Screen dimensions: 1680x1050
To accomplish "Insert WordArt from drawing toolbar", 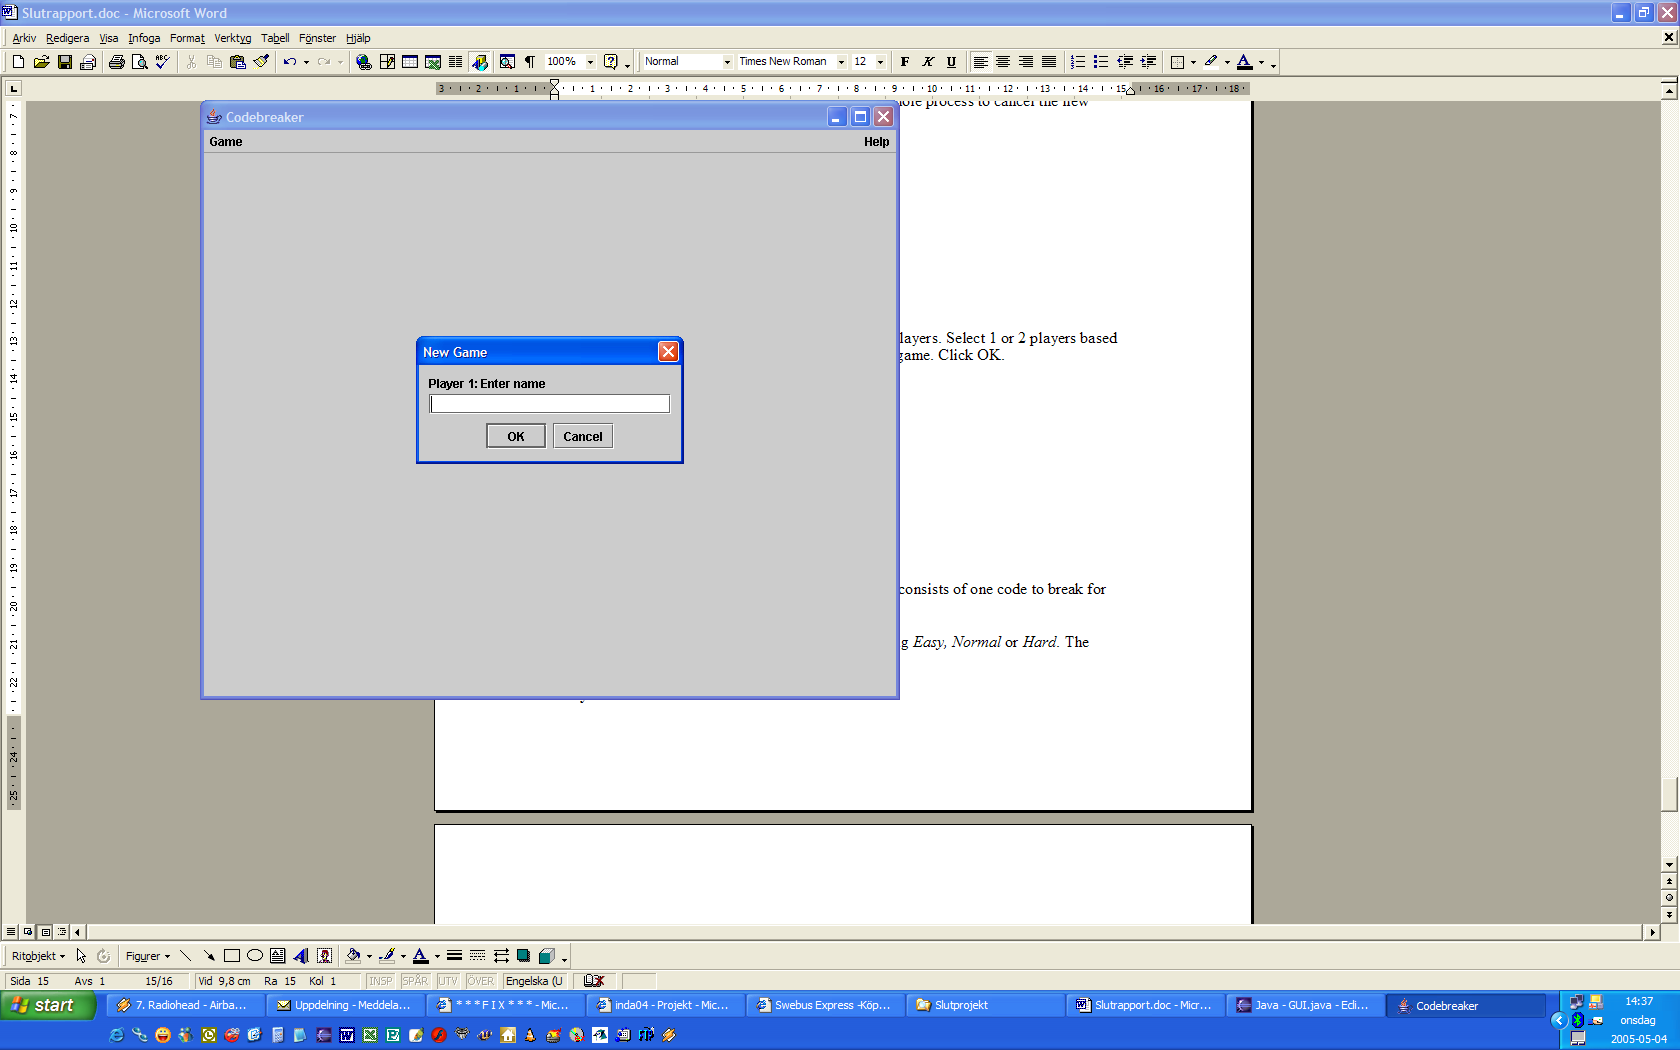I will pos(301,956).
